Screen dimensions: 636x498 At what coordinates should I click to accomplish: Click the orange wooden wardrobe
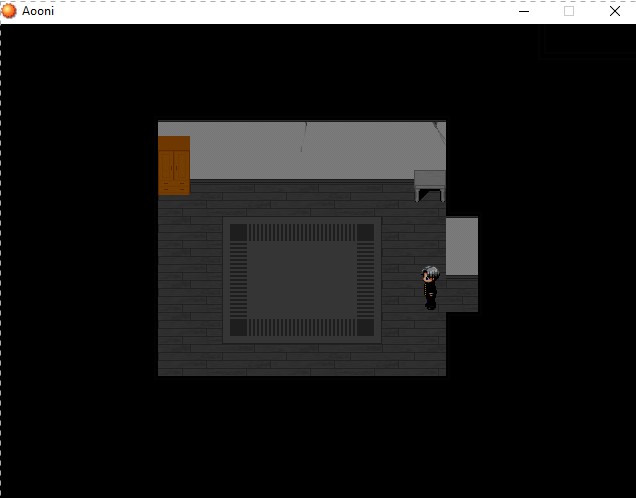(174, 165)
